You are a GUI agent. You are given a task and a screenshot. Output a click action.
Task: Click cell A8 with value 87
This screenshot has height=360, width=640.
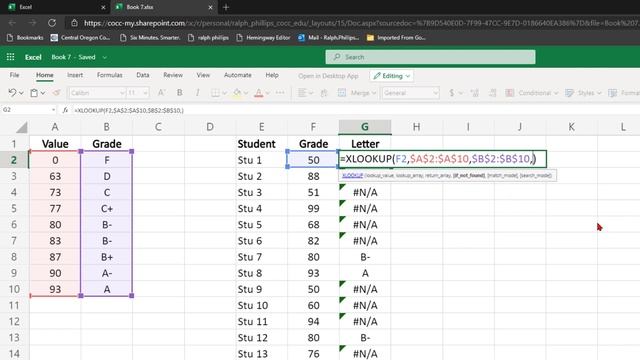pyautogui.click(x=55, y=257)
